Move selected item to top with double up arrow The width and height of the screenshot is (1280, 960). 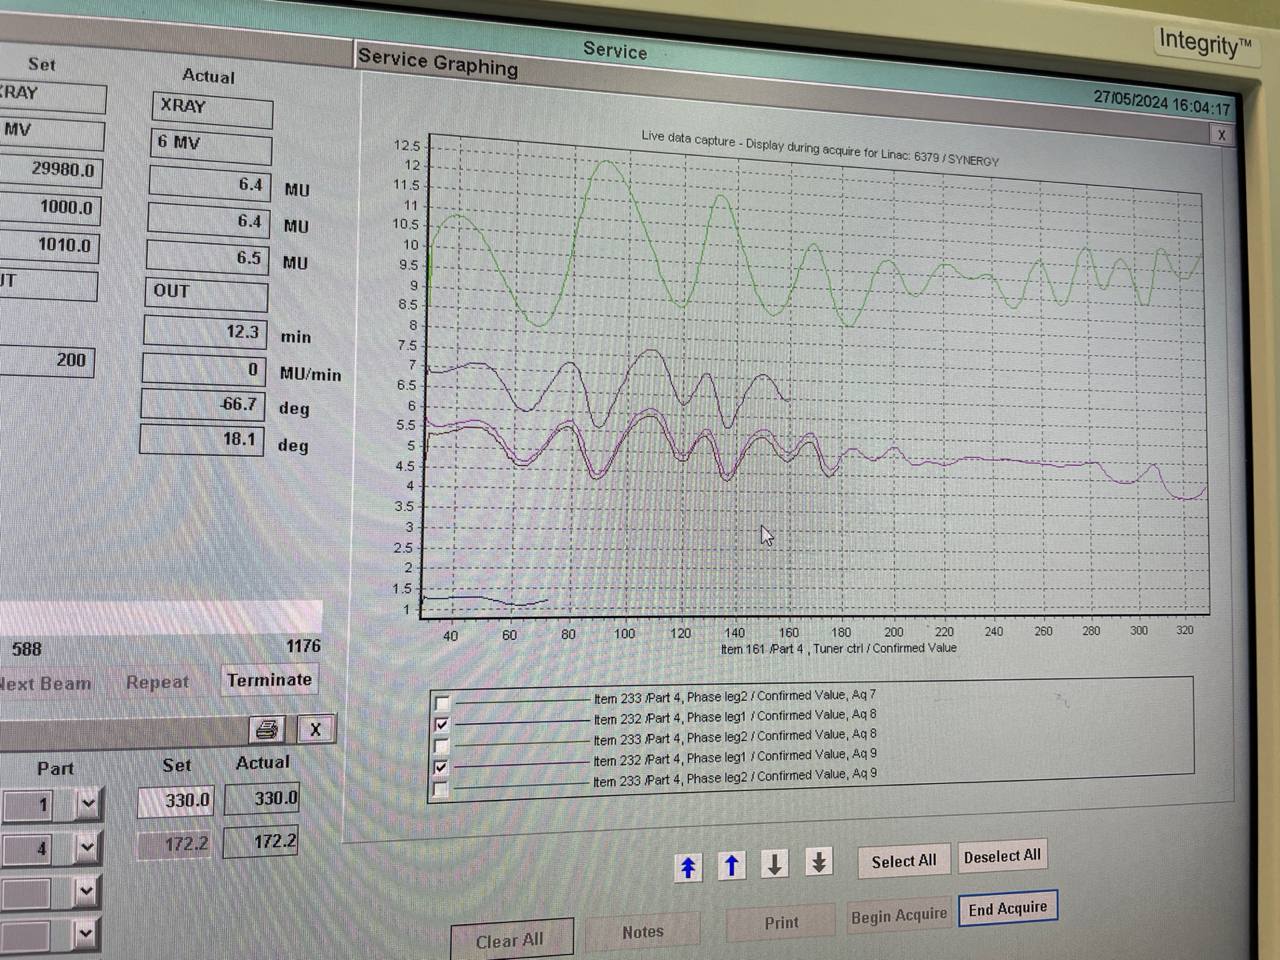[x=688, y=867]
